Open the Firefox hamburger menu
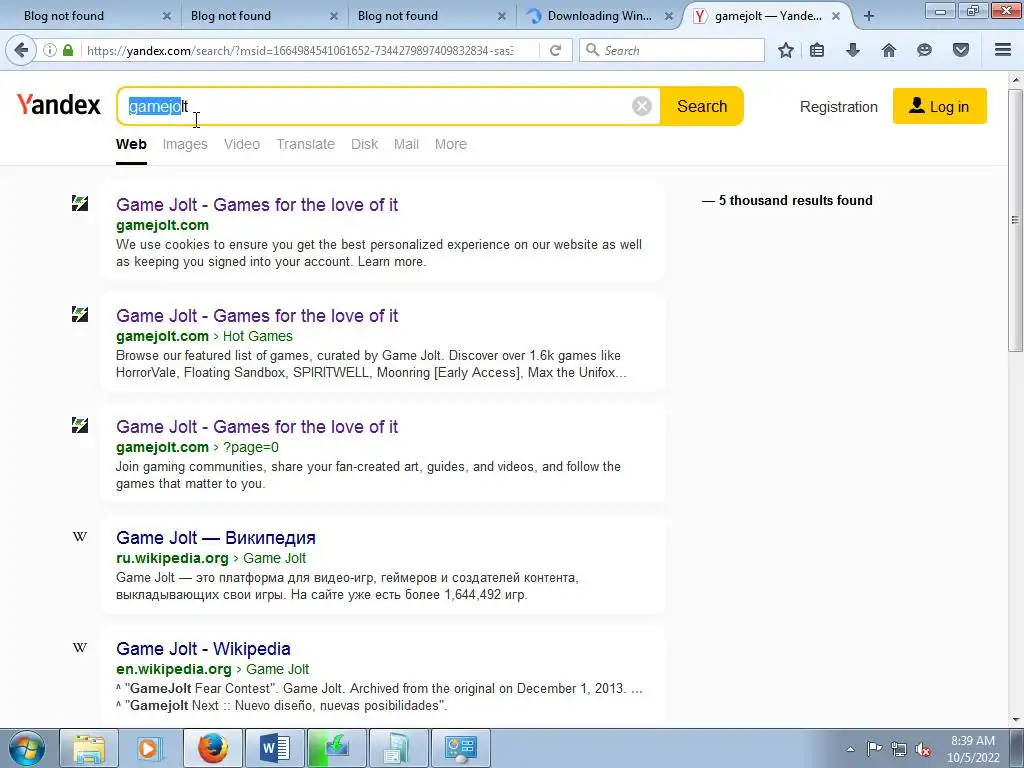Viewport: 1024px width, 768px height. 1003,50
